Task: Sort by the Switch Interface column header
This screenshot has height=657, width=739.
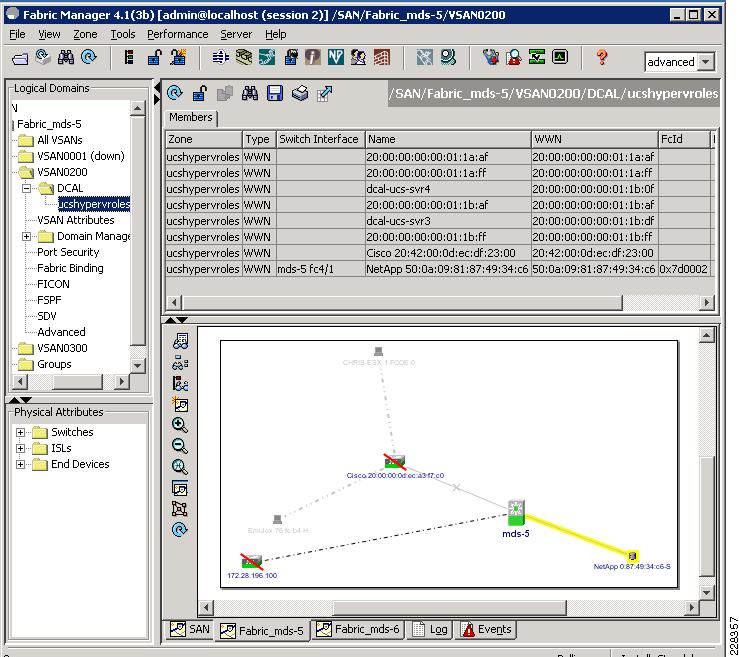Action: 320,140
